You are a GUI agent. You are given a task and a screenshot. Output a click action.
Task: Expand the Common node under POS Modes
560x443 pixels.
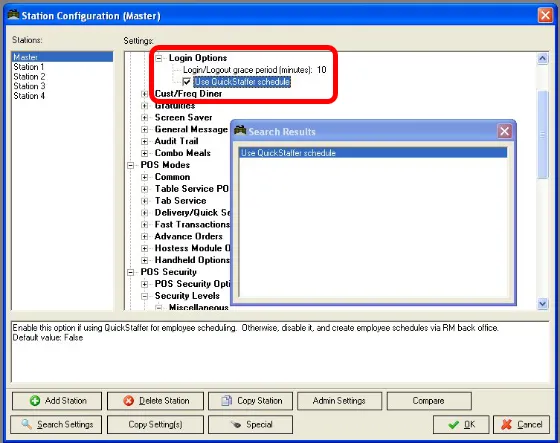(145, 177)
